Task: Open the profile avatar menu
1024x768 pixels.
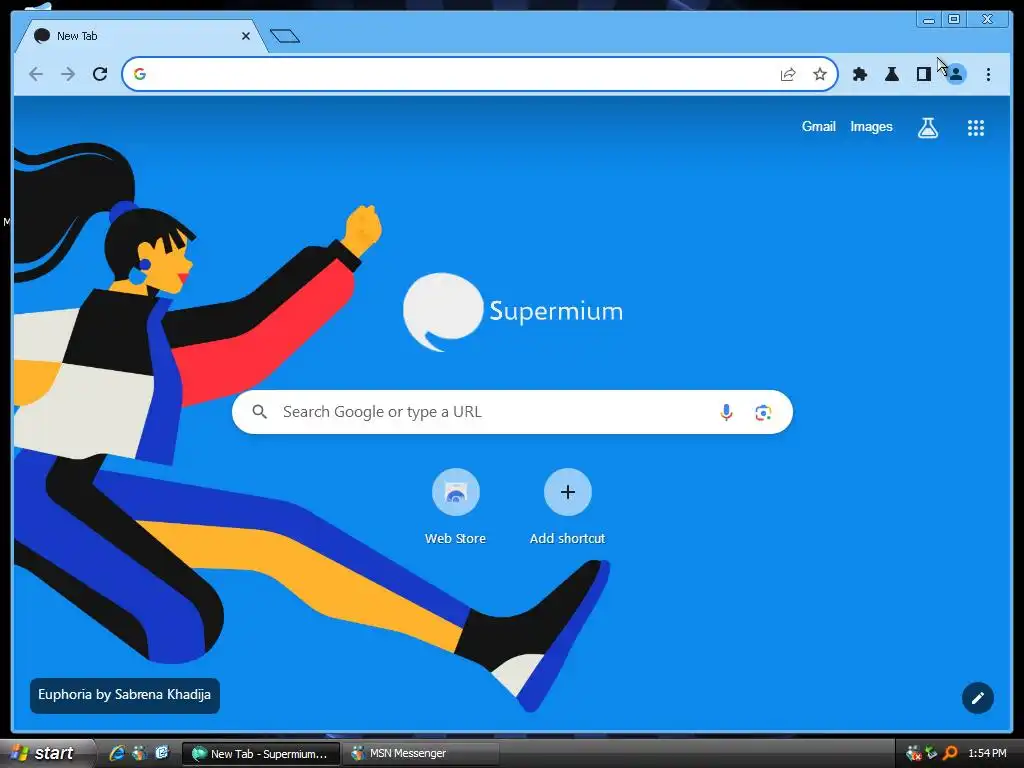Action: (x=956, y=74)
